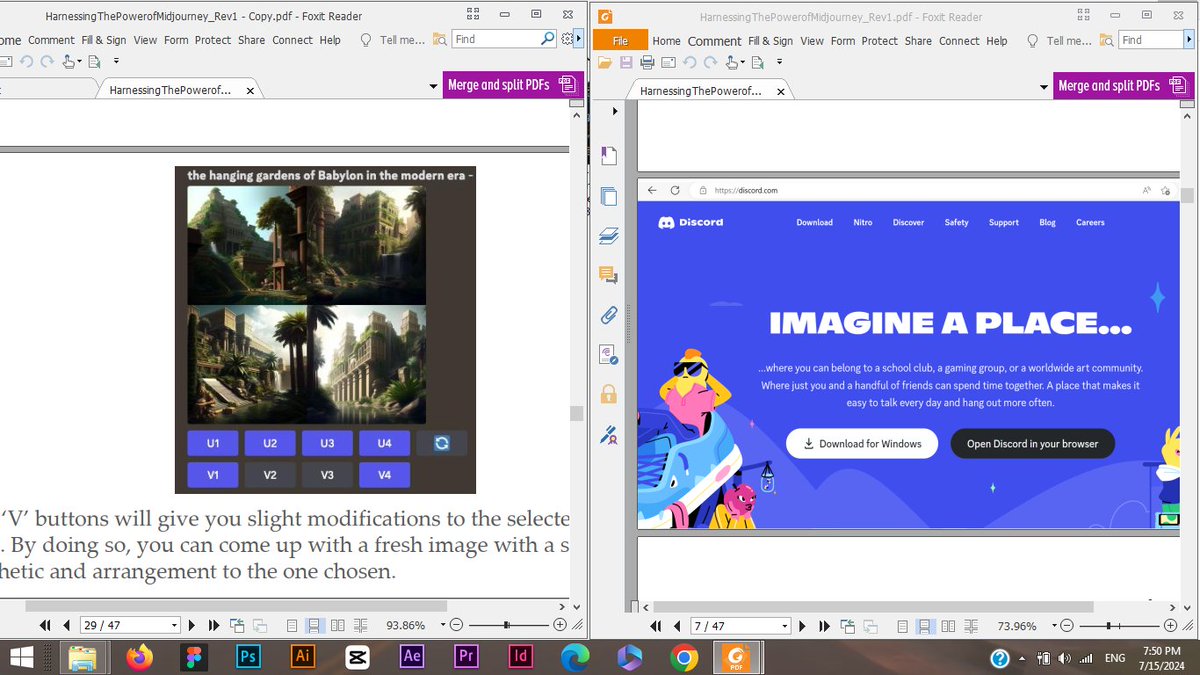Open tab list arrow in left window
The height and width of the screenshot is (675, 1200).
pyautogui.click(x=433, y=86)
